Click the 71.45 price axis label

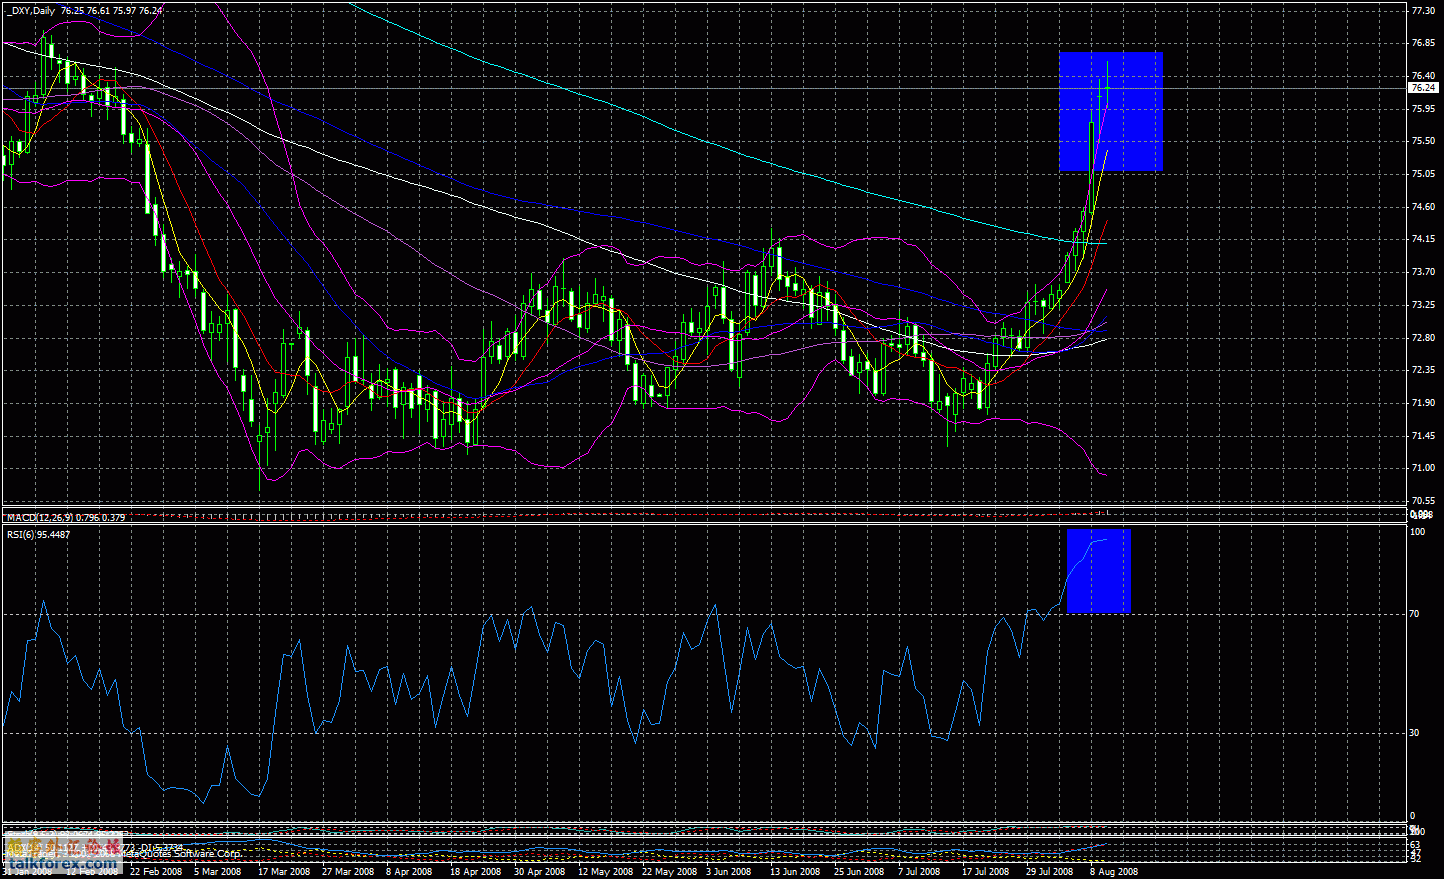pyautogui.click(x=1422, y=436)
